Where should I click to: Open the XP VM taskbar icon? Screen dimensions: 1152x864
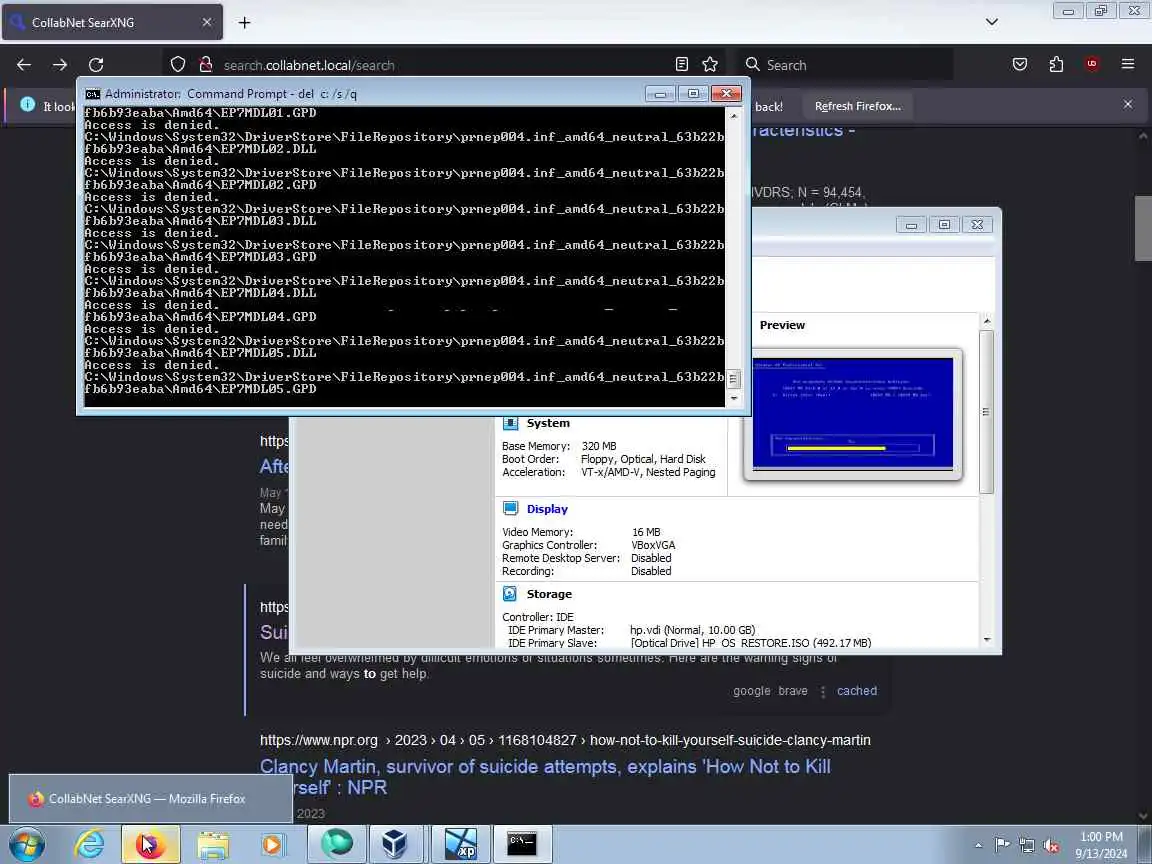pos(461,843)
